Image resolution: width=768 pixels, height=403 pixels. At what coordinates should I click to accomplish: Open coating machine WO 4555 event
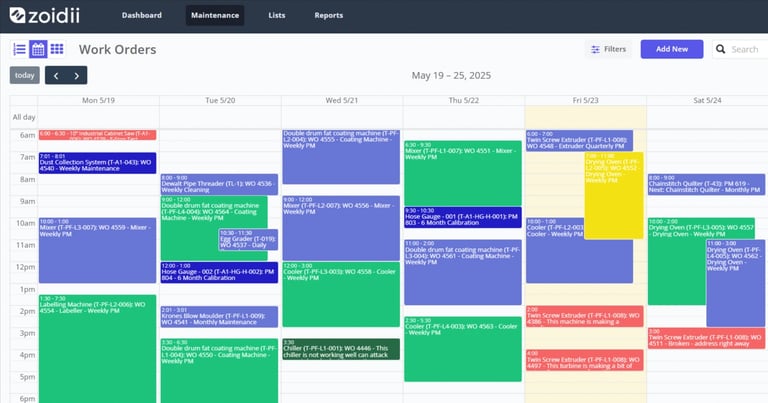point(341,157)
